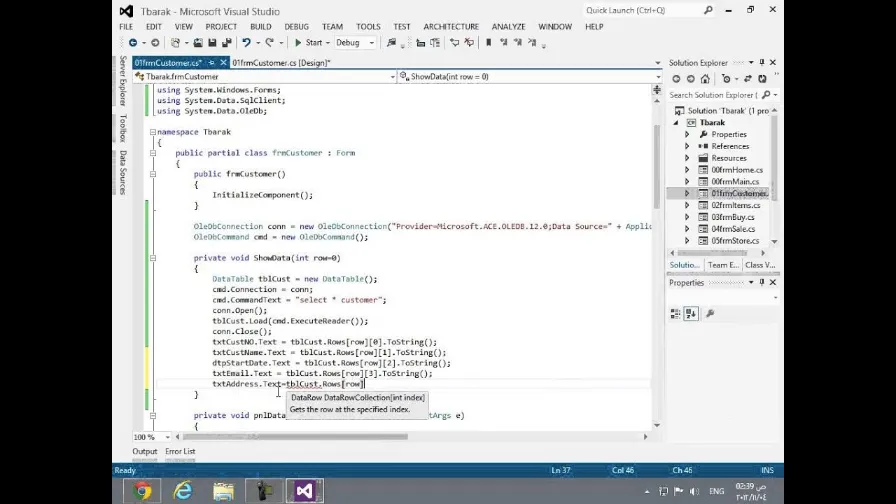Open Property Pages wrench icon
The height and width of the screenshot is (504, 896).
tap(710, 313)
